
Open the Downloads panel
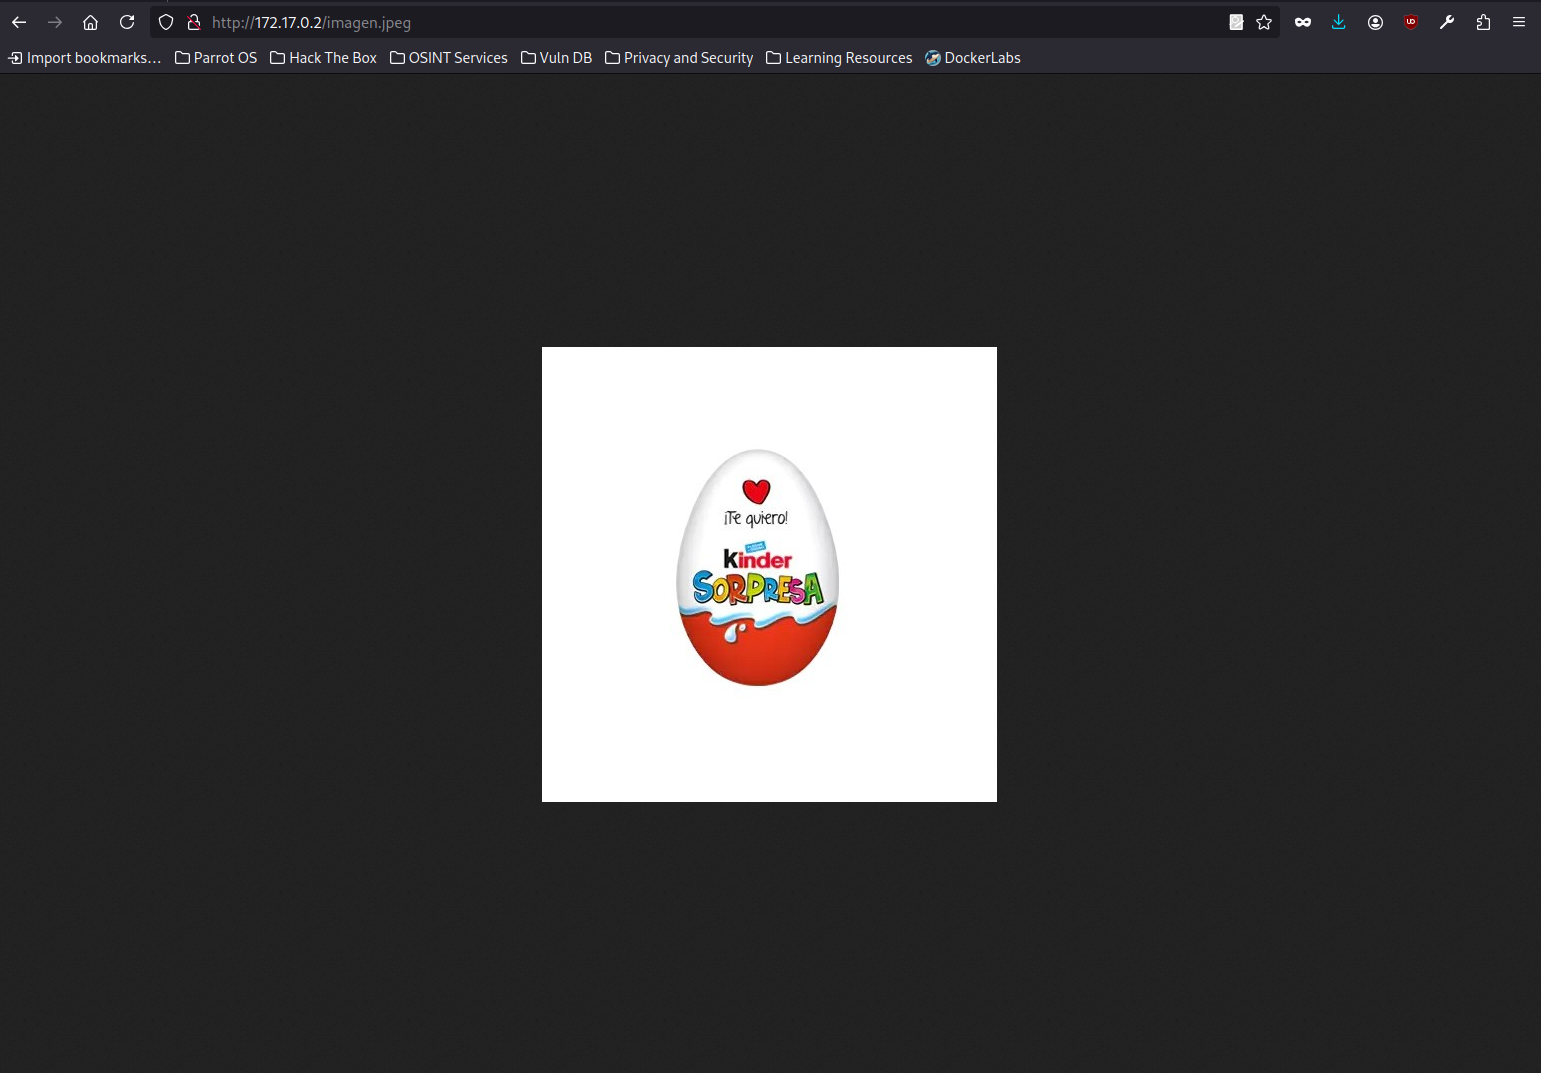pyautogui.click(x=1338, y=22)
